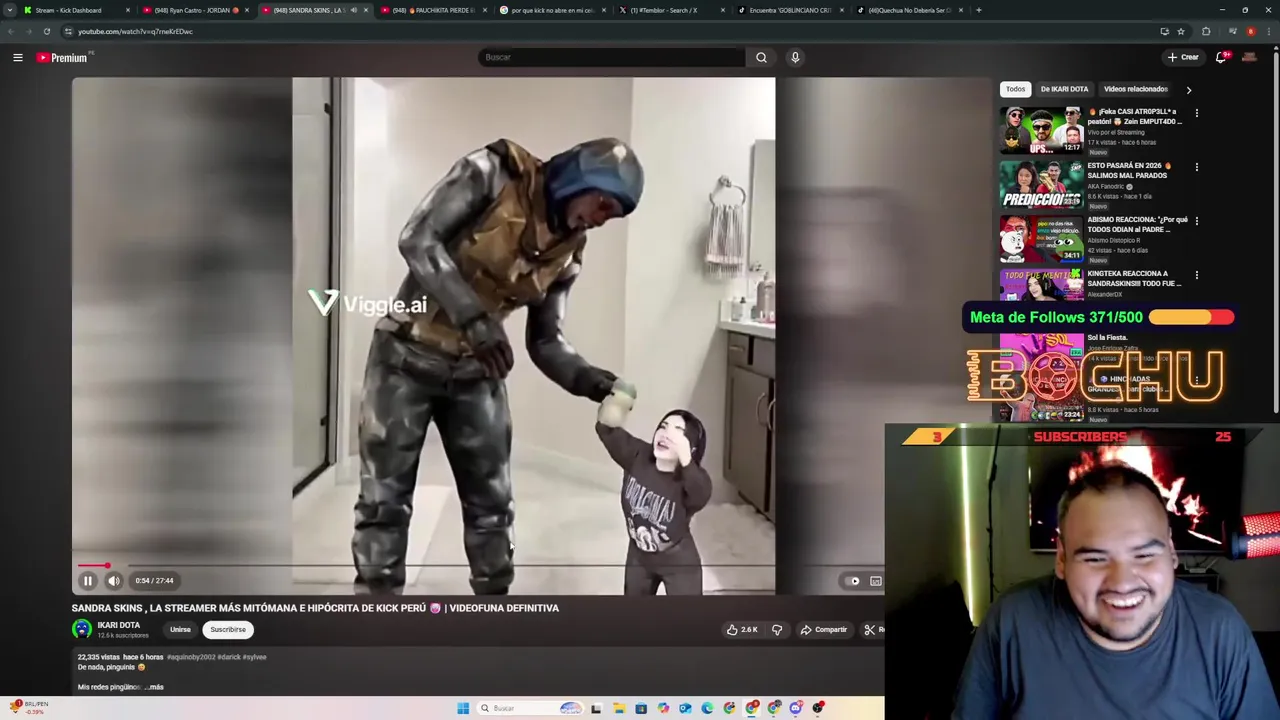Click the magnifier search button
The height and width of the screenshot is (720, 1280).
pyautogui.click(x=761, y=57)
